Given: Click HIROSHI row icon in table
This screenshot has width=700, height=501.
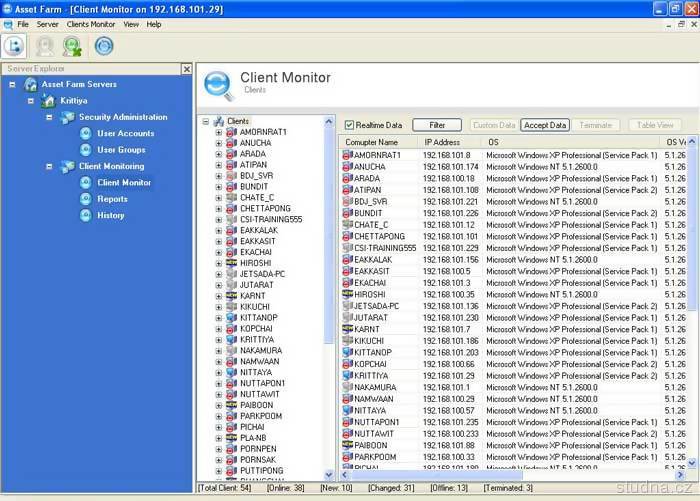Looking at the screenshot, I should pos(347,295).
